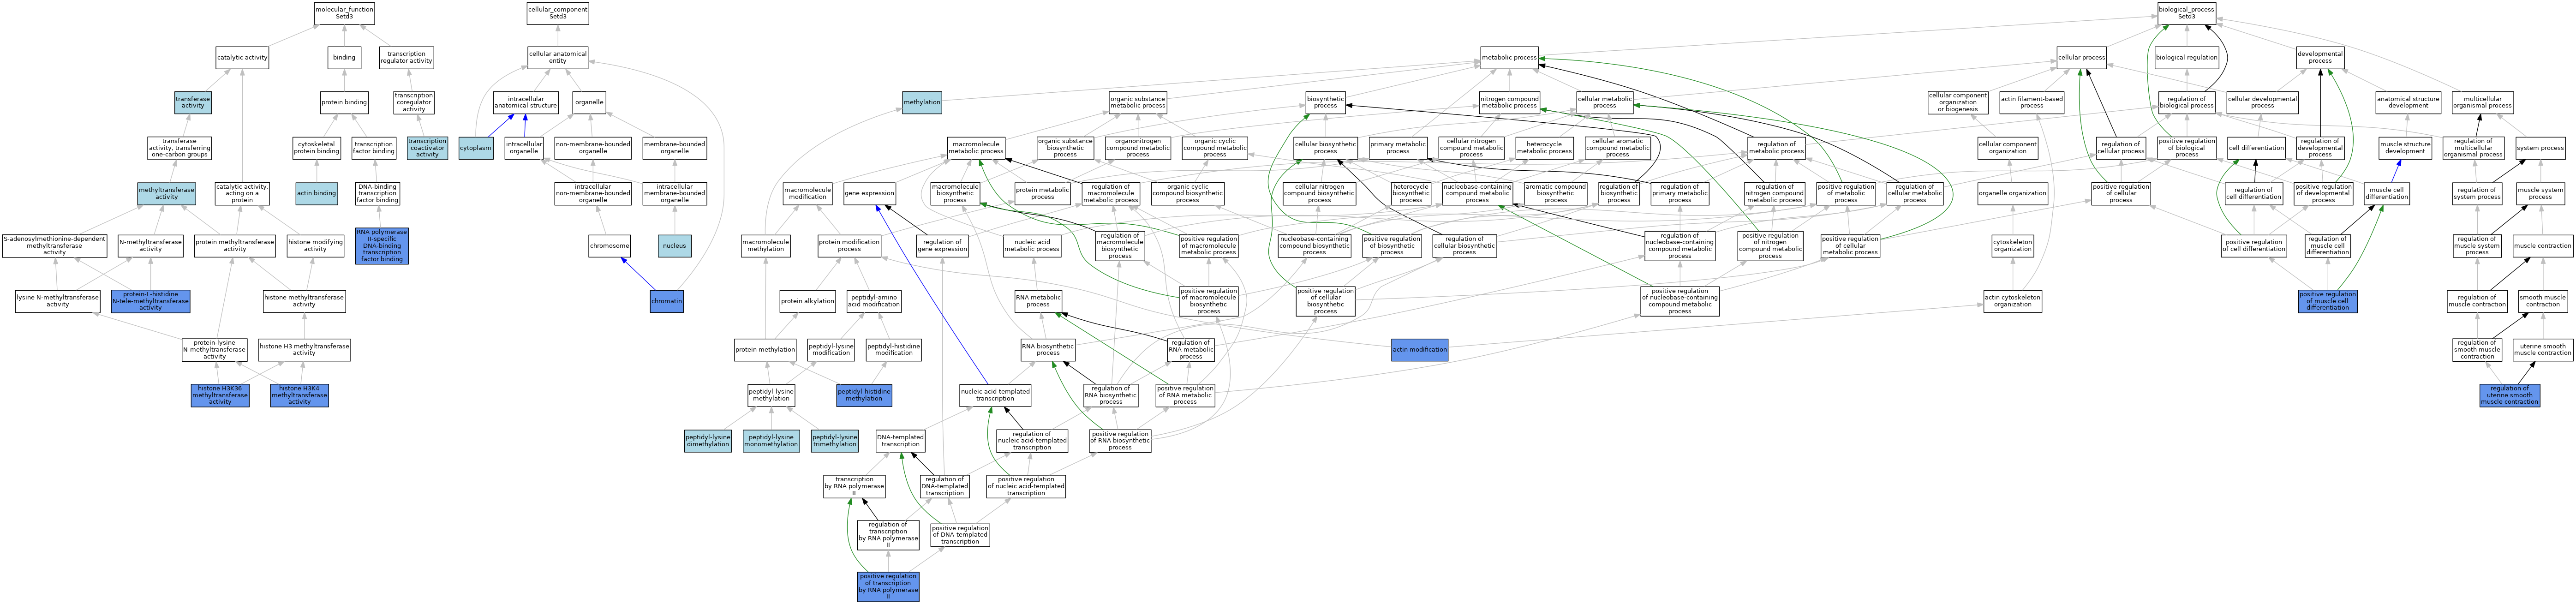Select the organelle organization node
Image resolution: width=2576 pixels, height=604 pixels.
(2013, 194)
